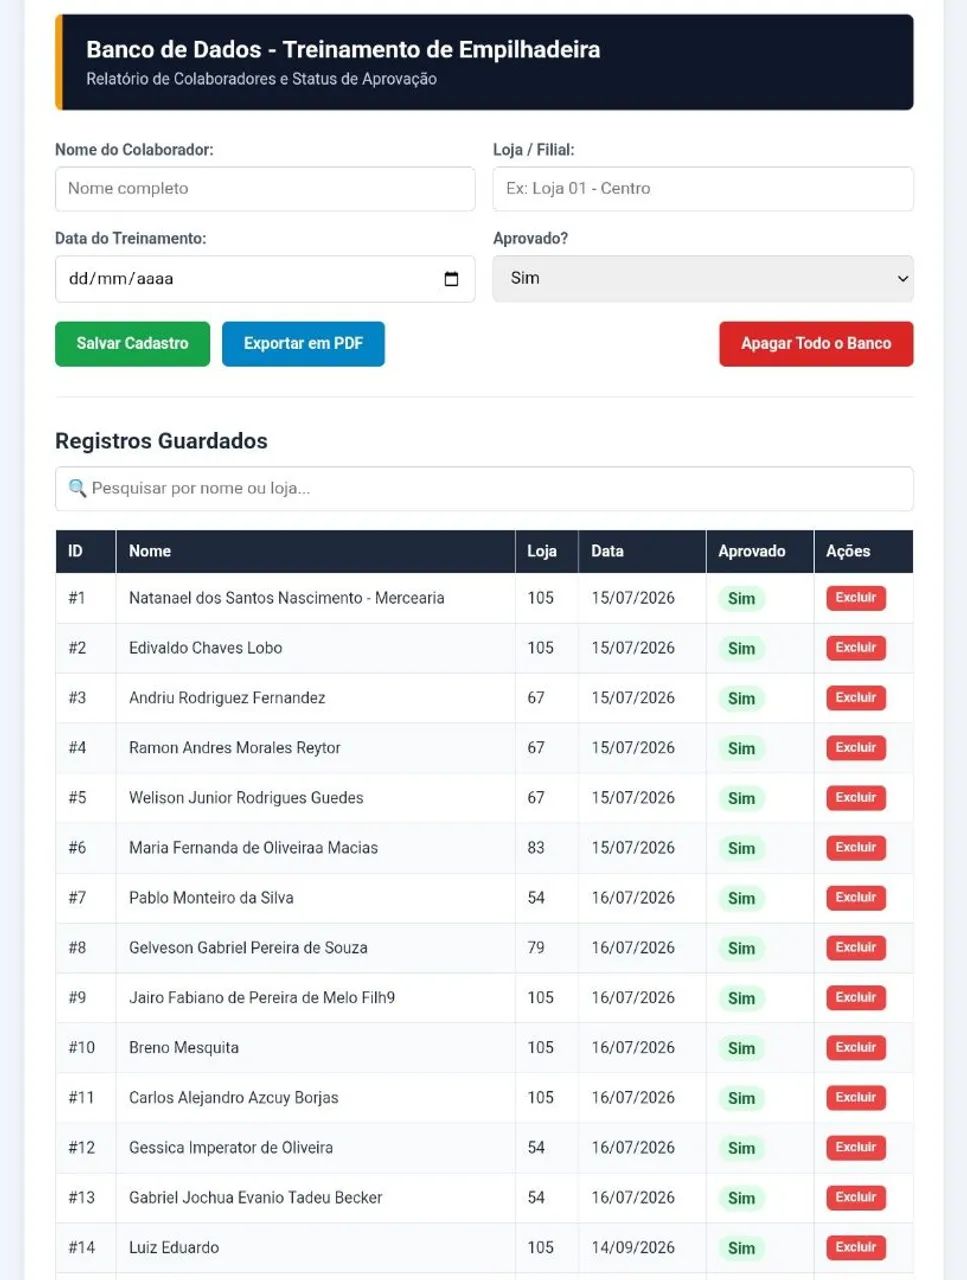Click the Pesquisar por nome ou loja search box

tap(484, 489)
